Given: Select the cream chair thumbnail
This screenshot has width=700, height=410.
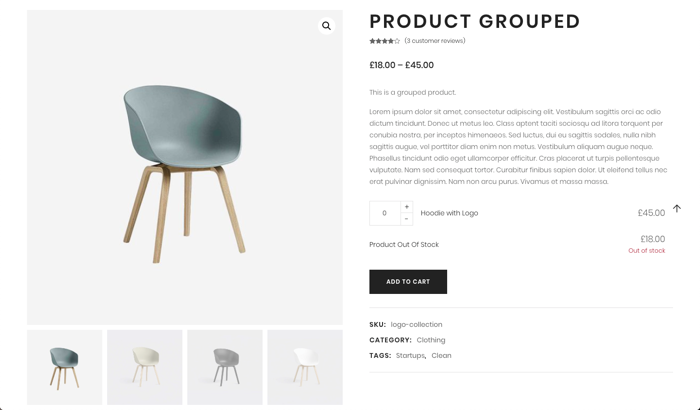Looking at the screenshot, I should (145, 368).
